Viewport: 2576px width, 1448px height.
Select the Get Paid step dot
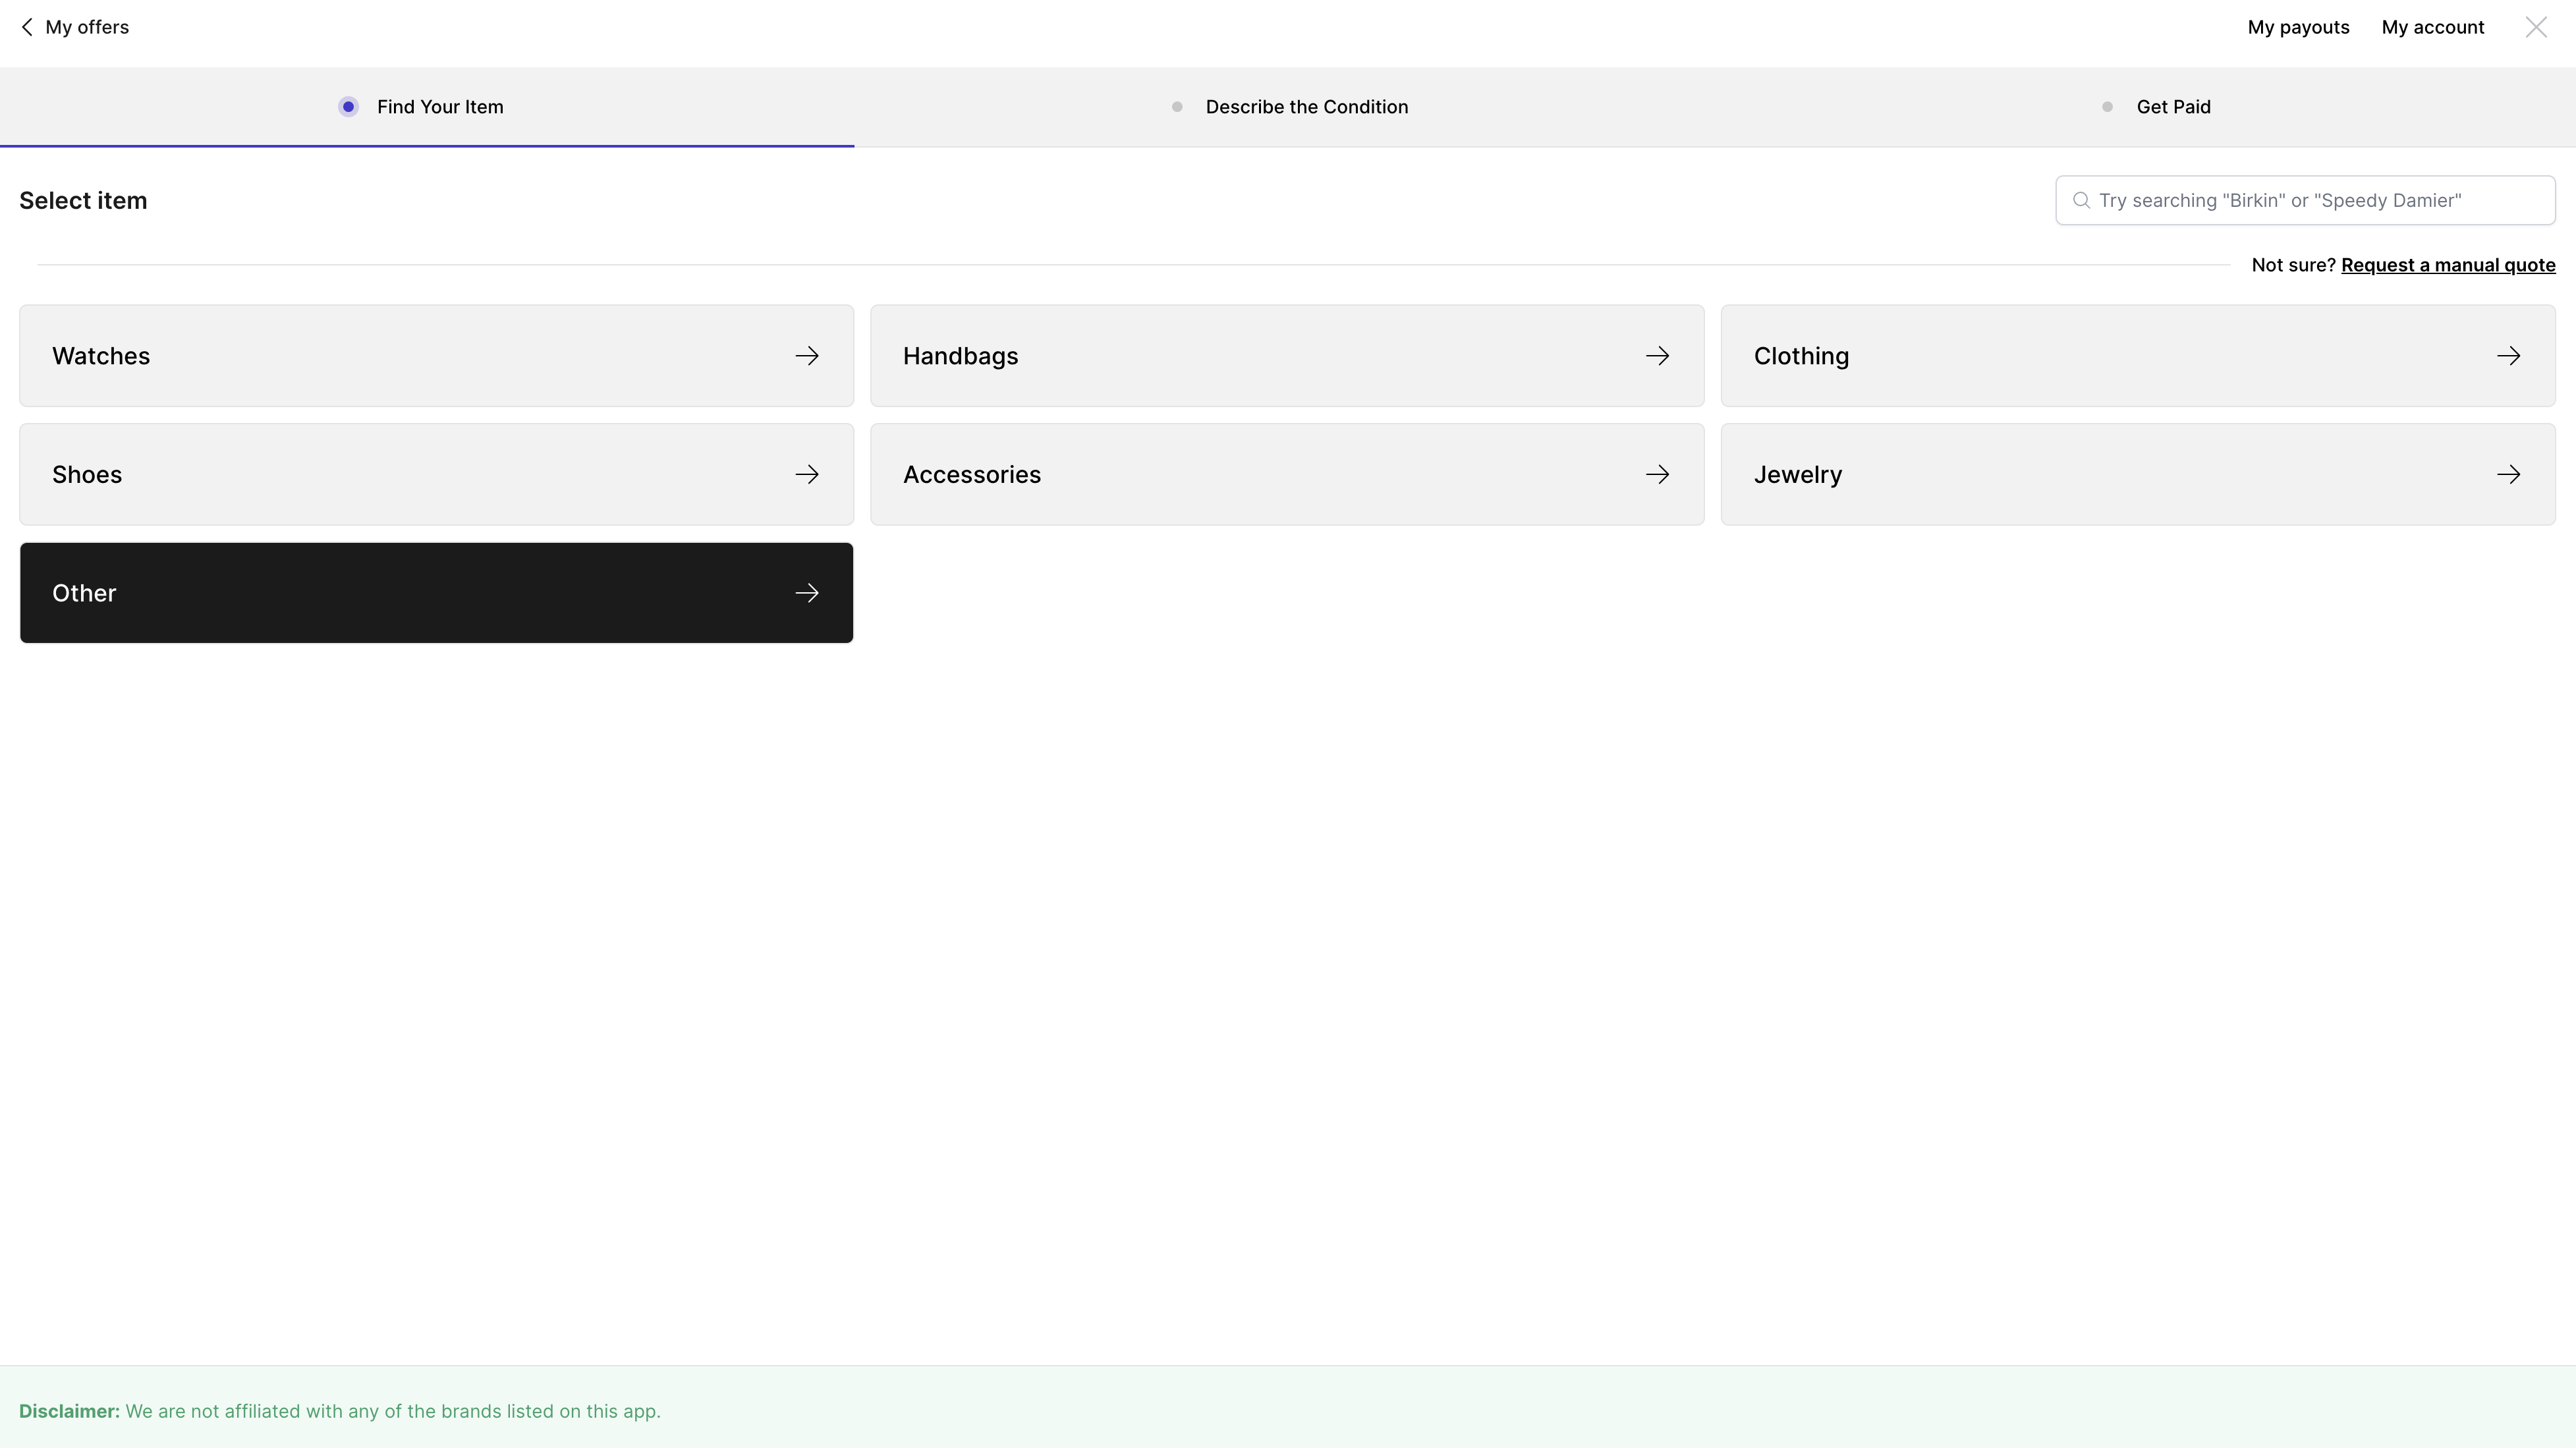[x=2107, y=107]
